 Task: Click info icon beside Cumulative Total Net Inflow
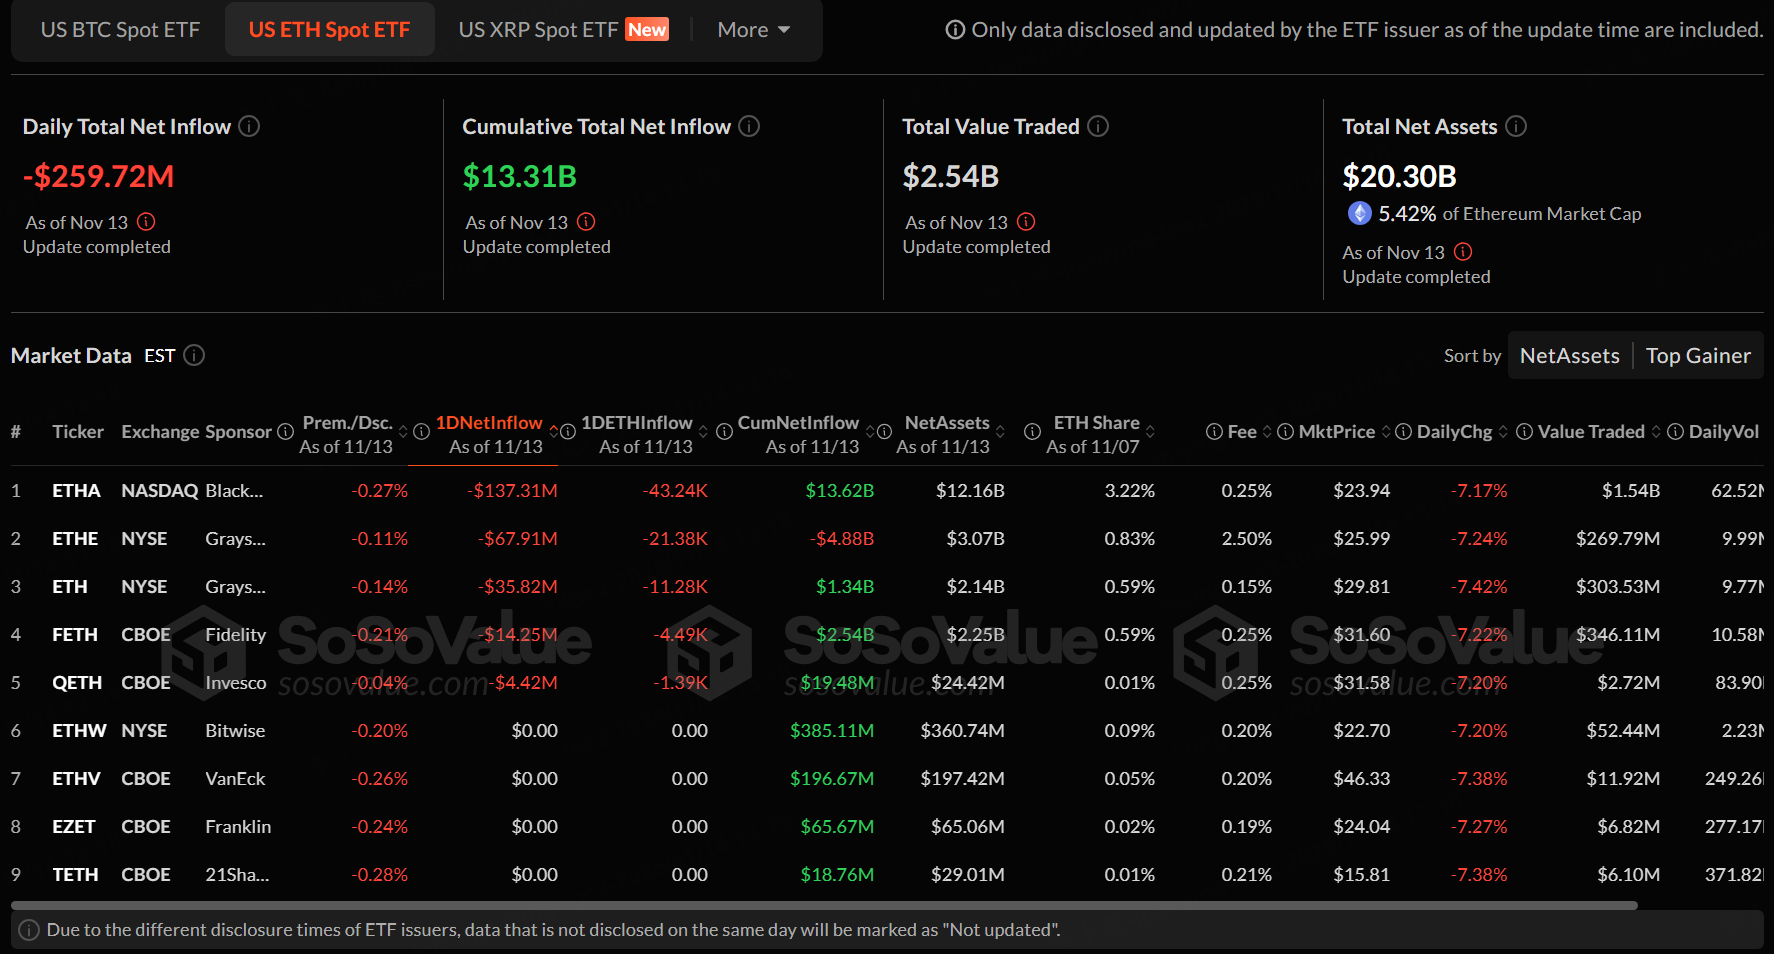tap(749, 126)
